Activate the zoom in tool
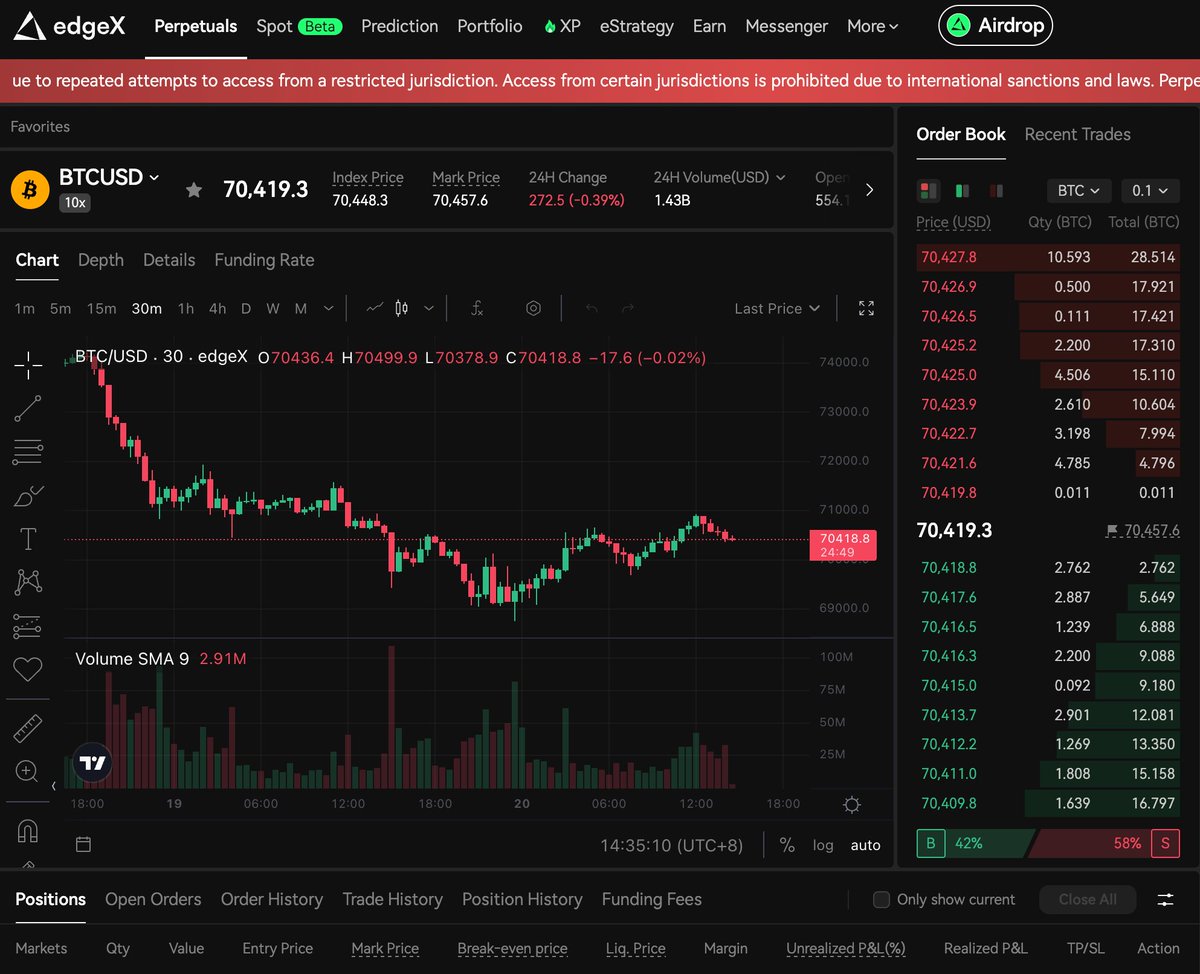1200x974 pixels. 28,772
